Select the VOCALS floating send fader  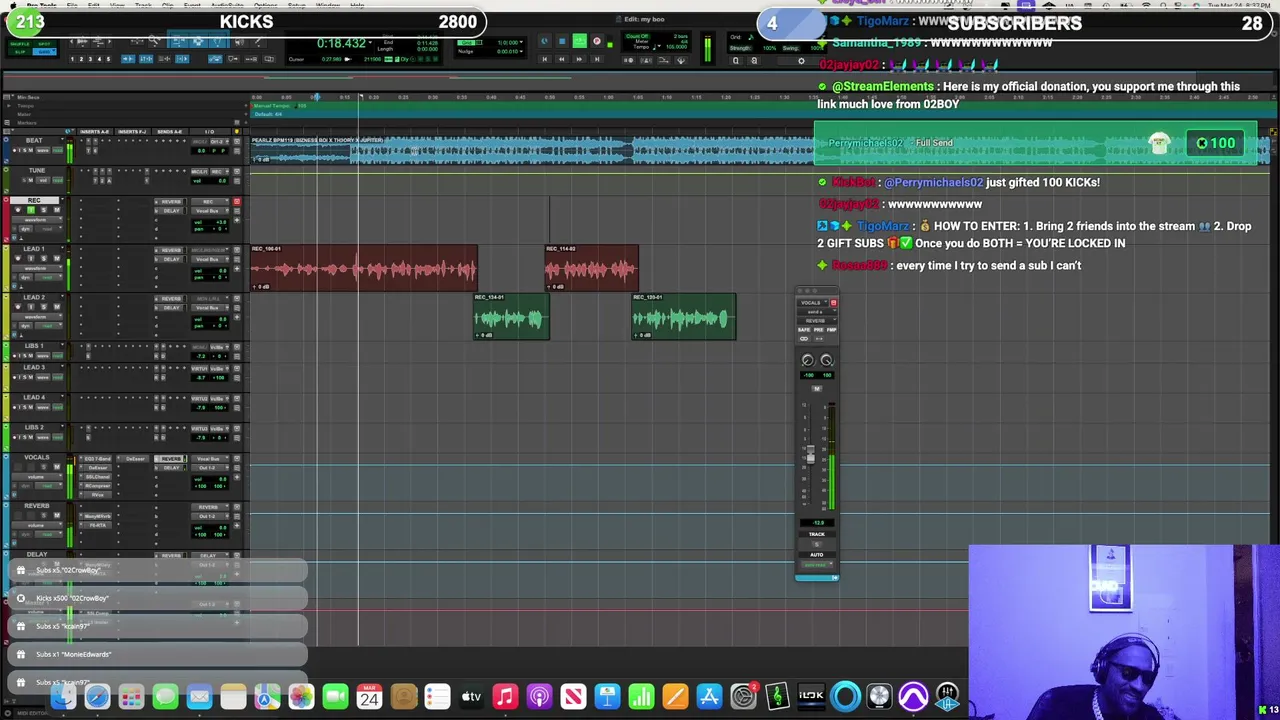(810, 455)
